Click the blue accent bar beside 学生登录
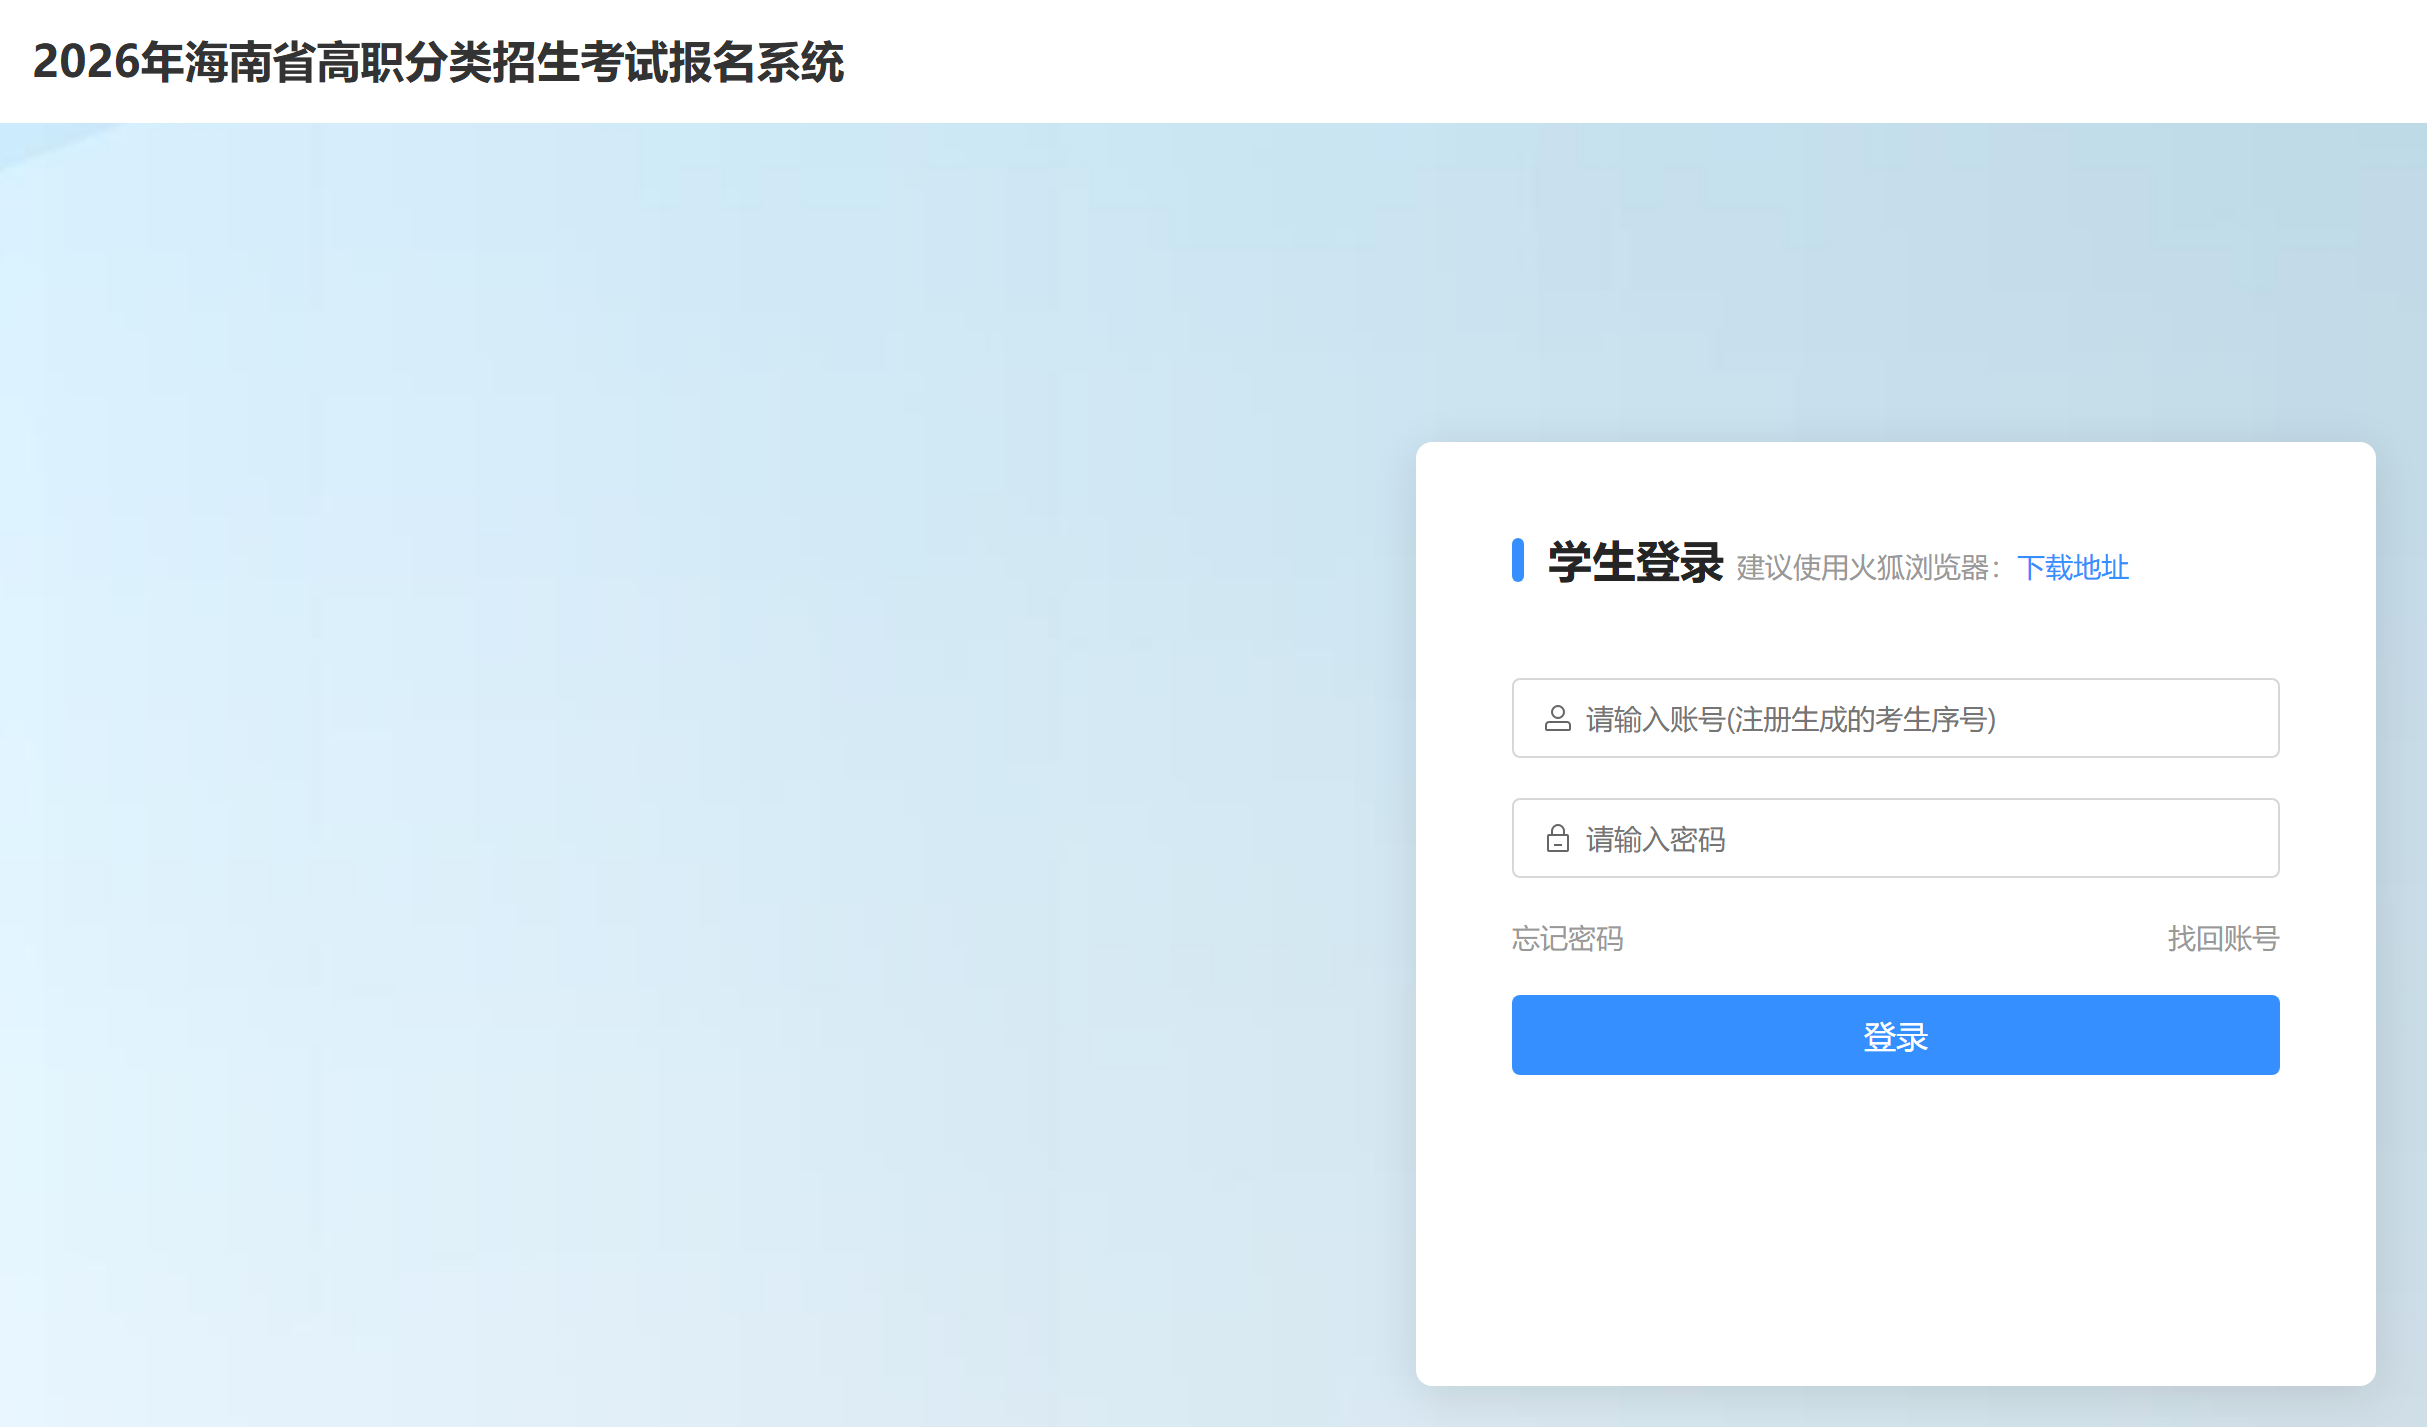Screen dimensions: 2427x1427 coord(1517,560)
